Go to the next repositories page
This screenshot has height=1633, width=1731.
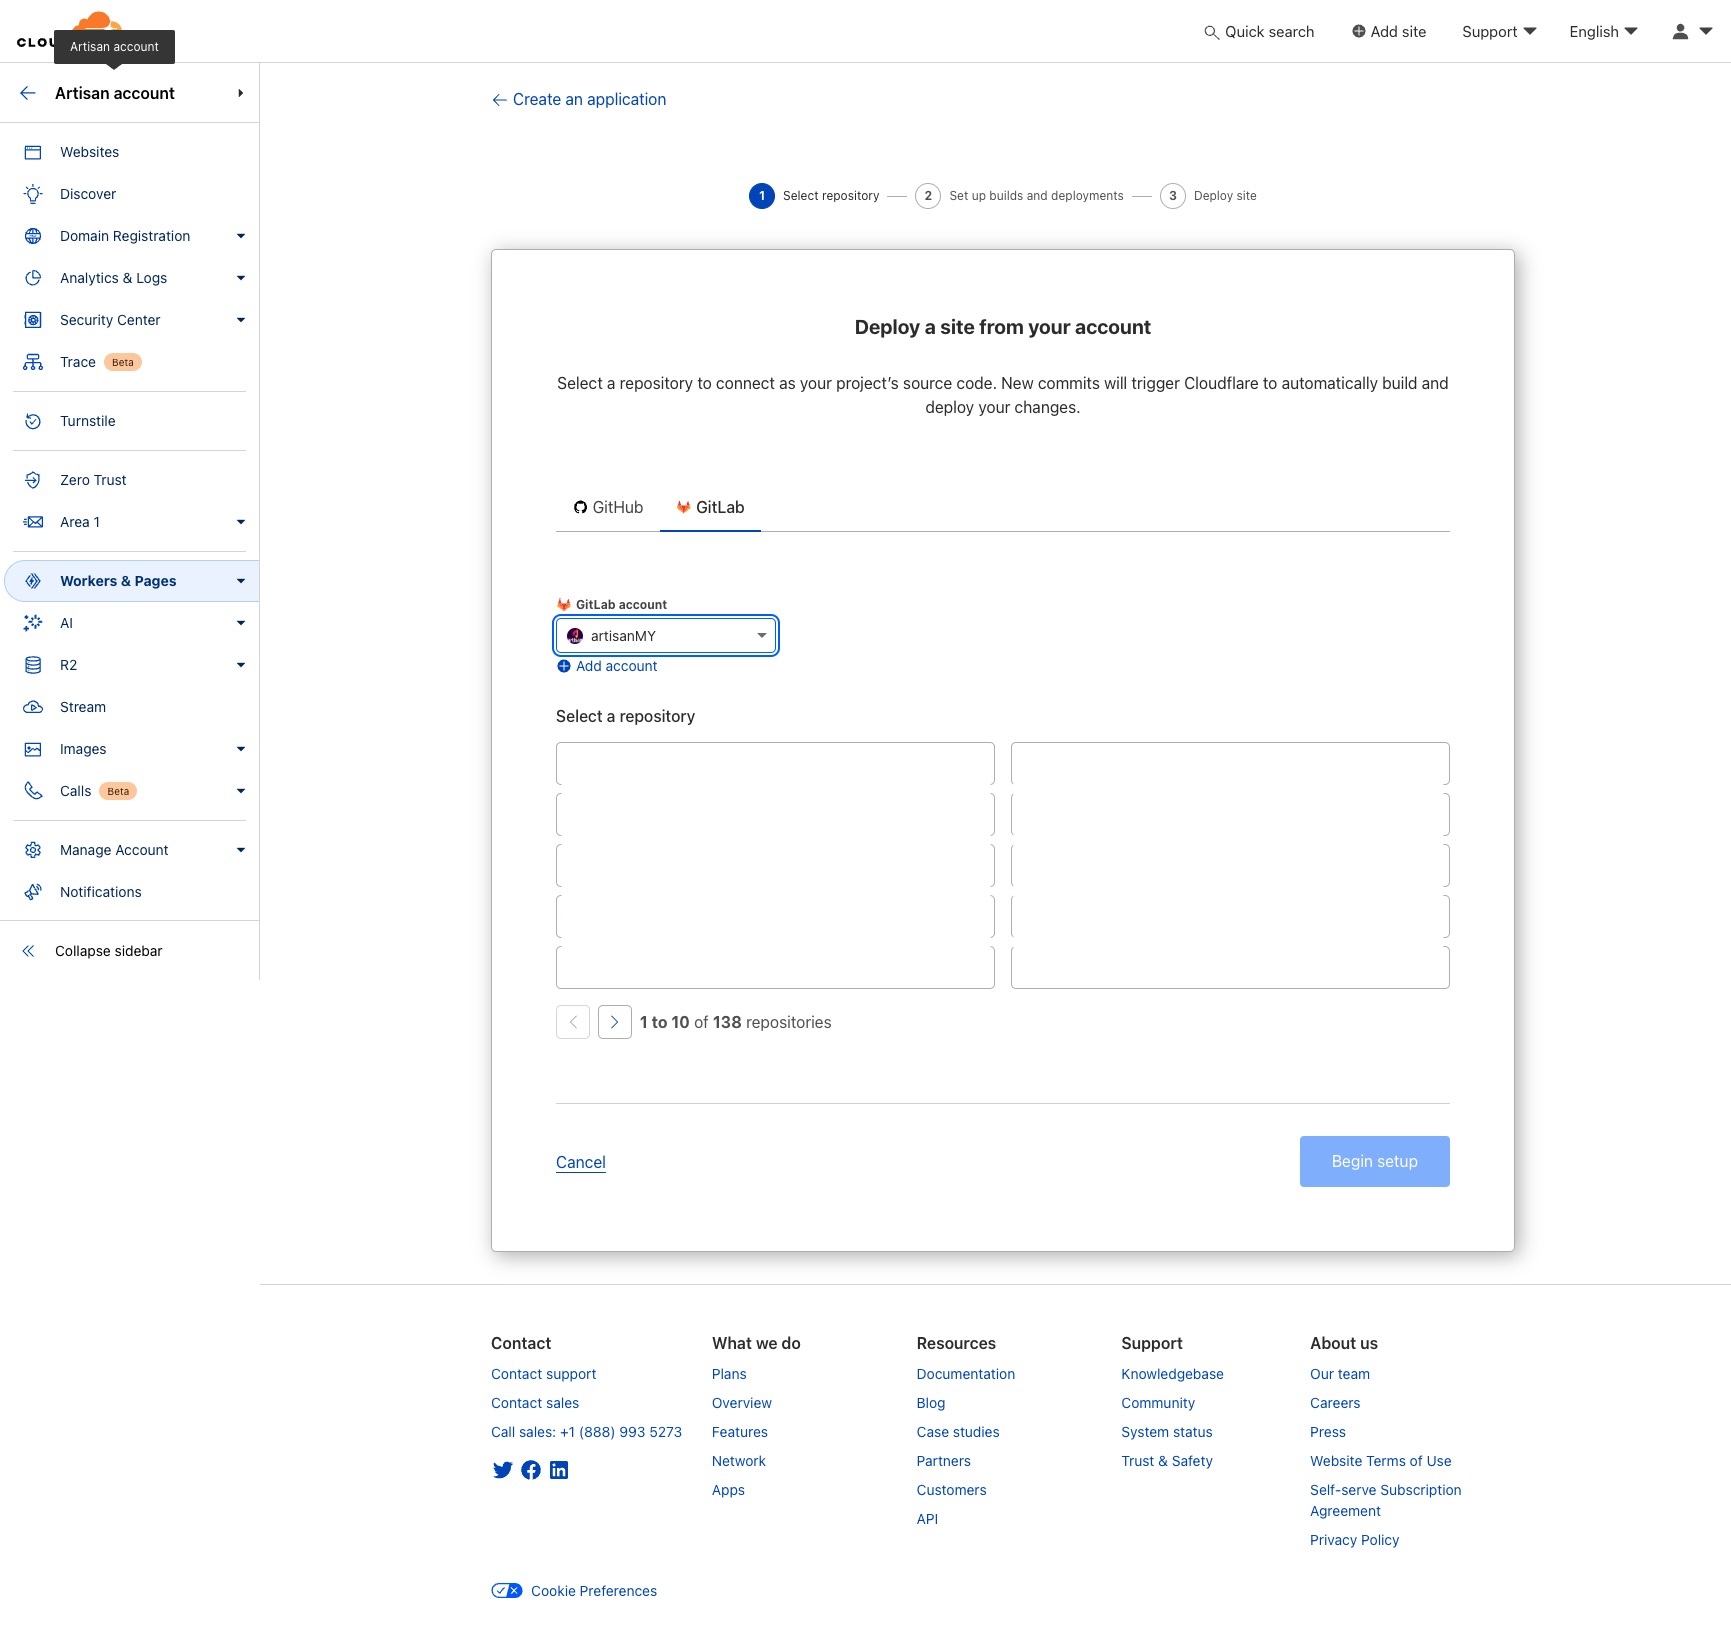614,1022
